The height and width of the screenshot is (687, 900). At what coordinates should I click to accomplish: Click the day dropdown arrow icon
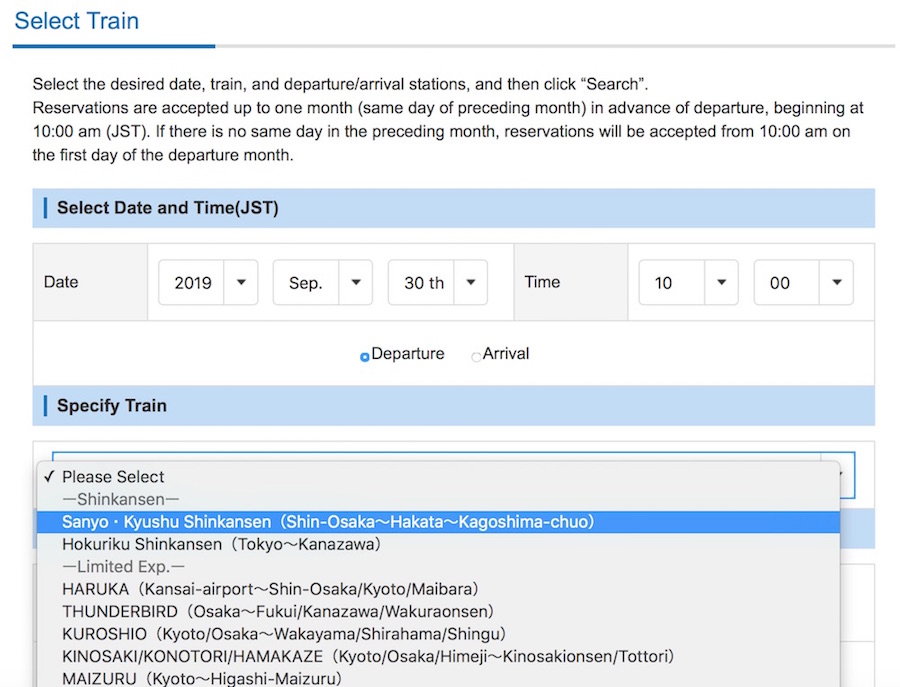(x=470, y=283)
